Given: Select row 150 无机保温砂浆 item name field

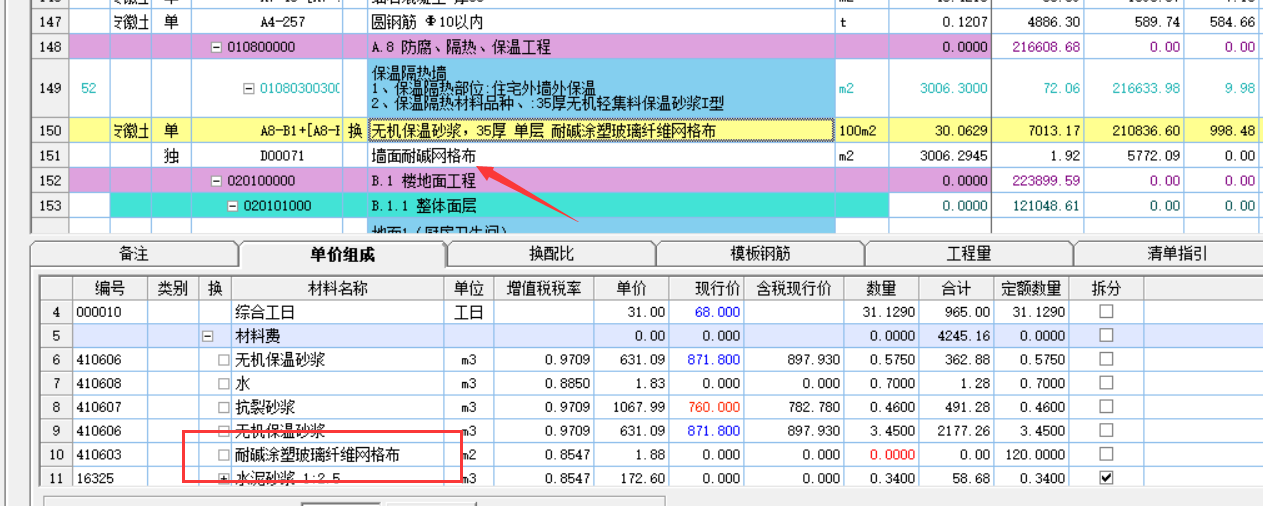Looking at the screenshot, I should (601, 131).
